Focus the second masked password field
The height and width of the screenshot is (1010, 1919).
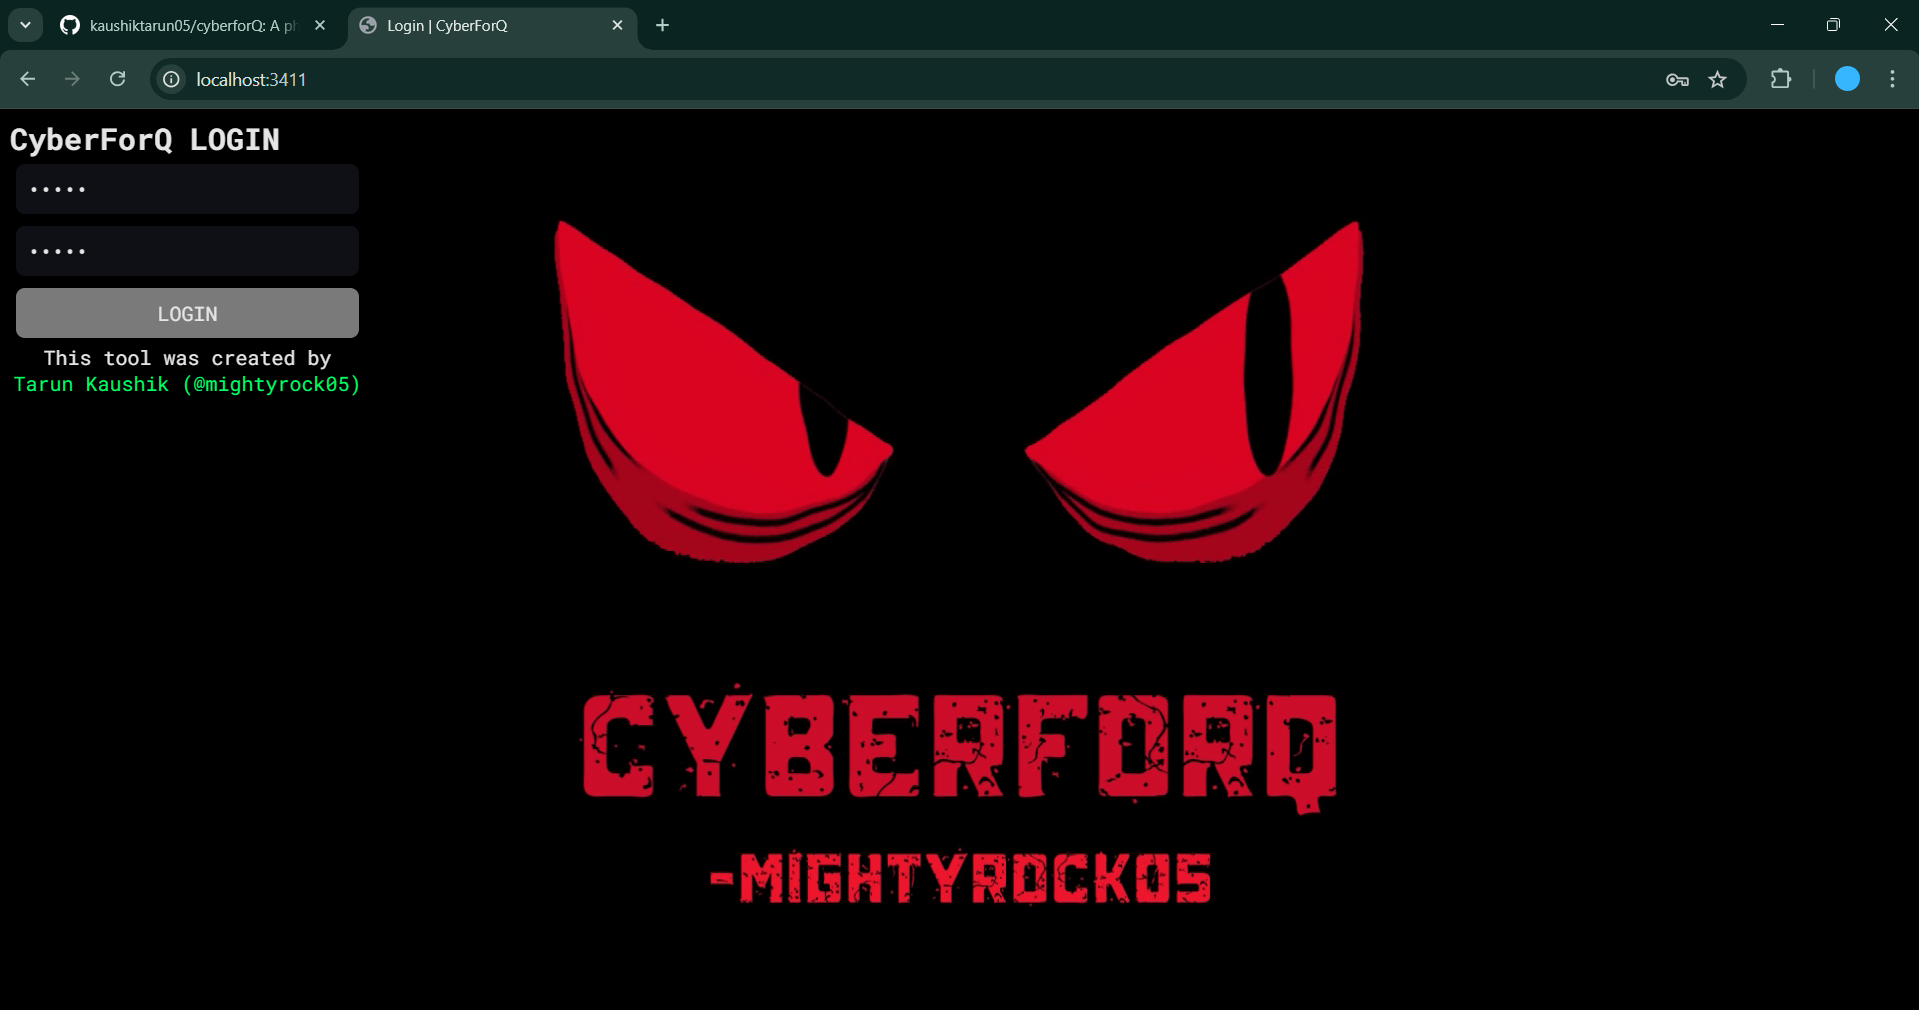tap(187, 251)
